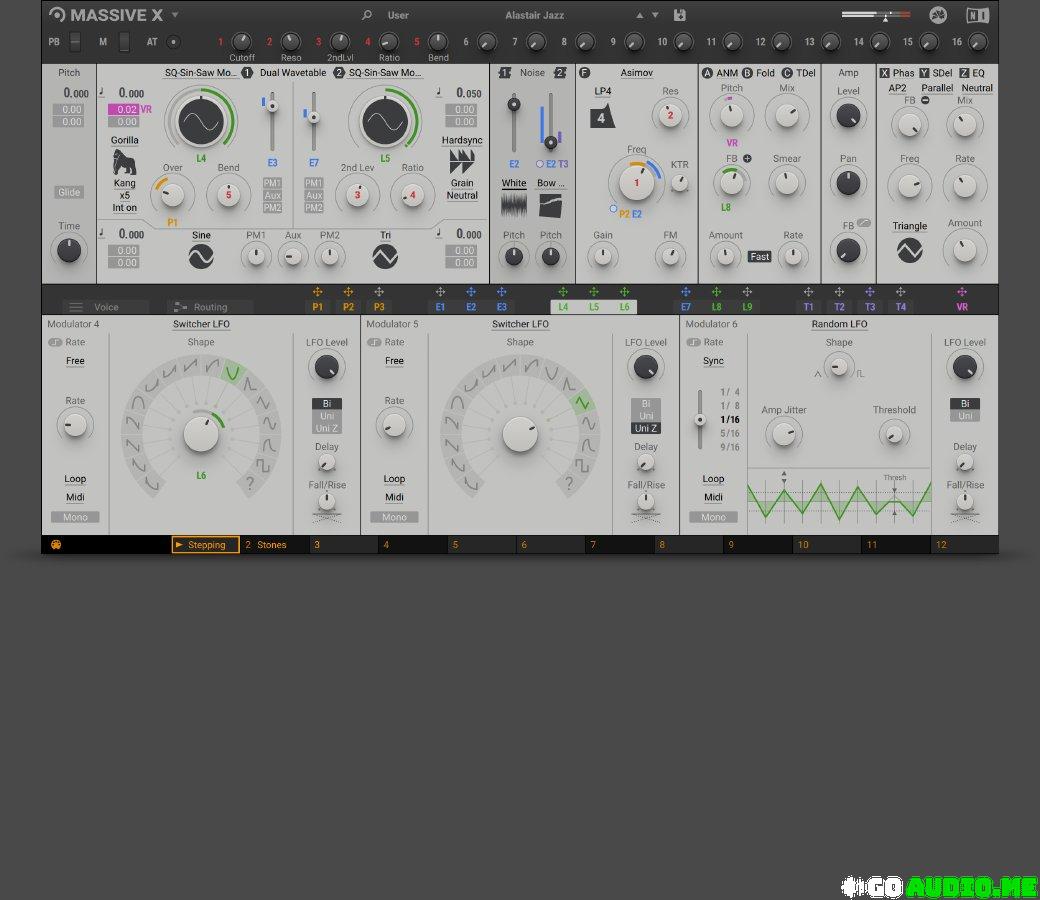Pick the random question-mark shape in Modulator 5
This screenshot has width=1040, height=900.
[x=568, y=483]
